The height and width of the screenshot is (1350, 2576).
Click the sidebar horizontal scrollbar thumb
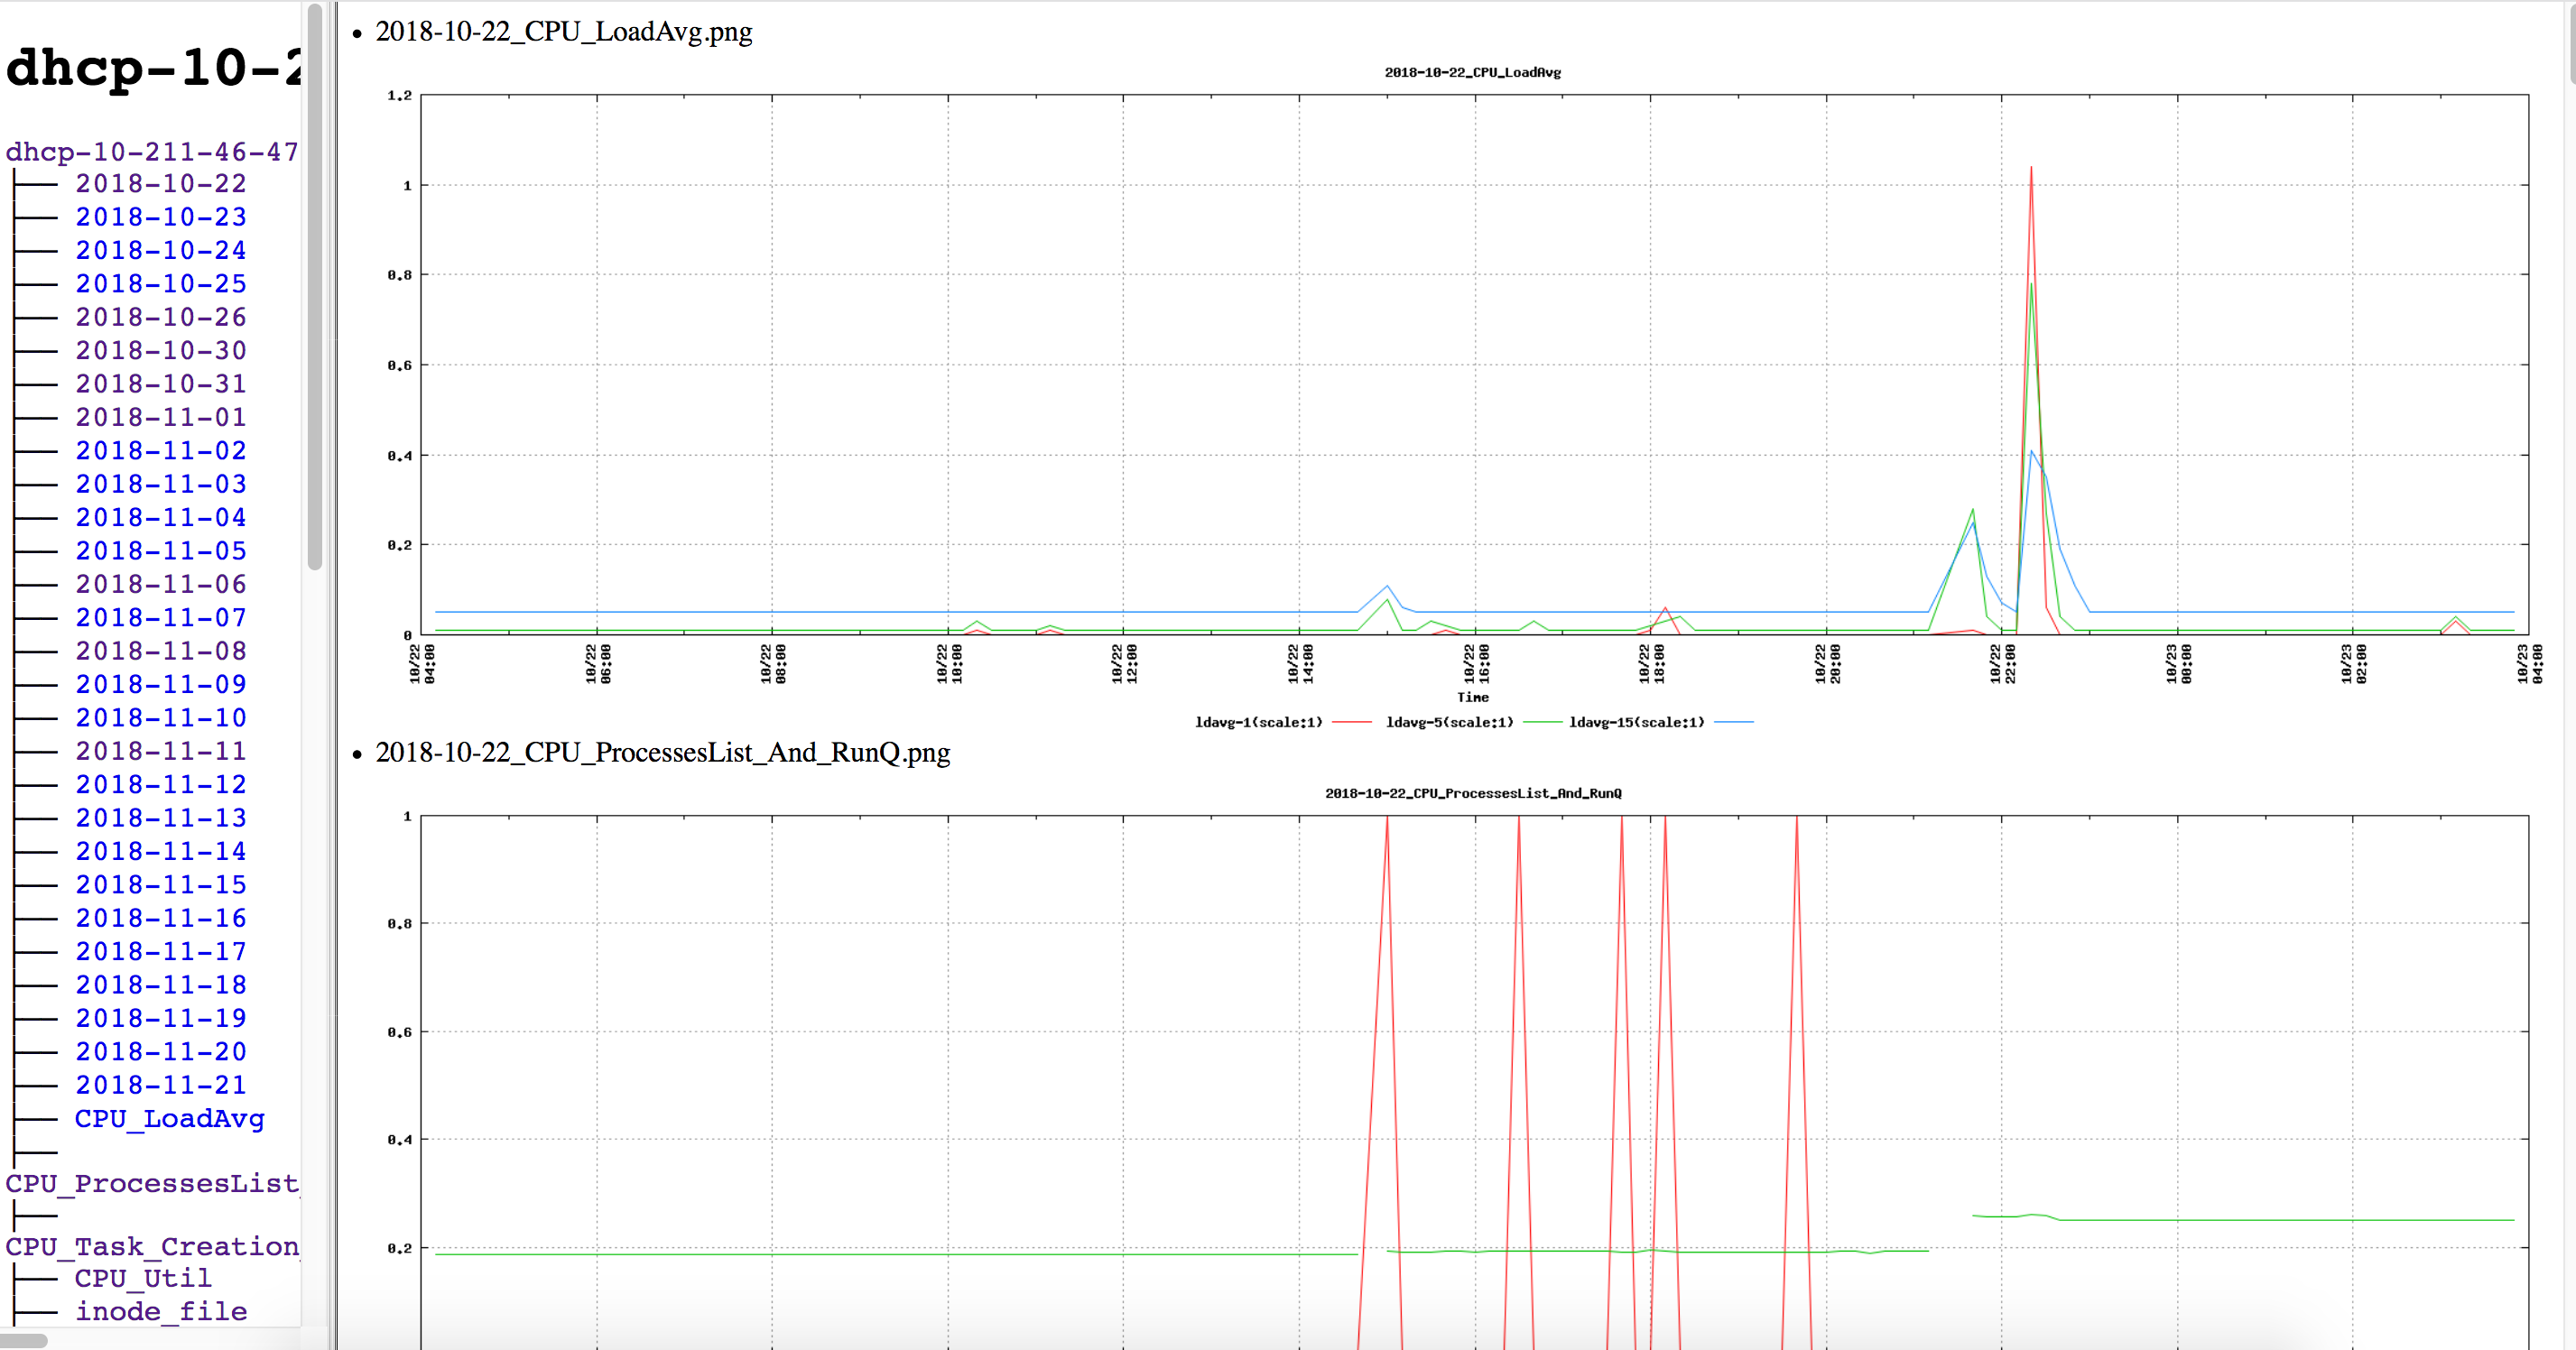click(x=24, y=1340)
